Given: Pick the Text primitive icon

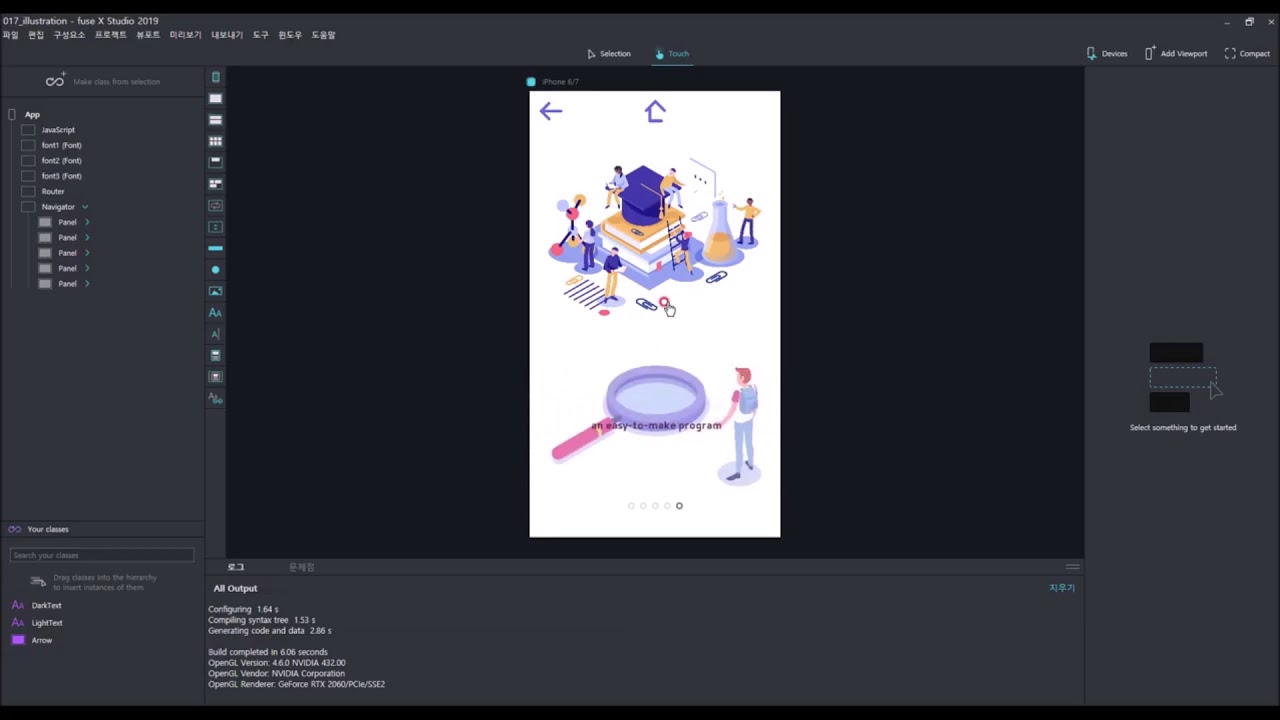Looking at the screenshot, I should [x=215, y=313].
